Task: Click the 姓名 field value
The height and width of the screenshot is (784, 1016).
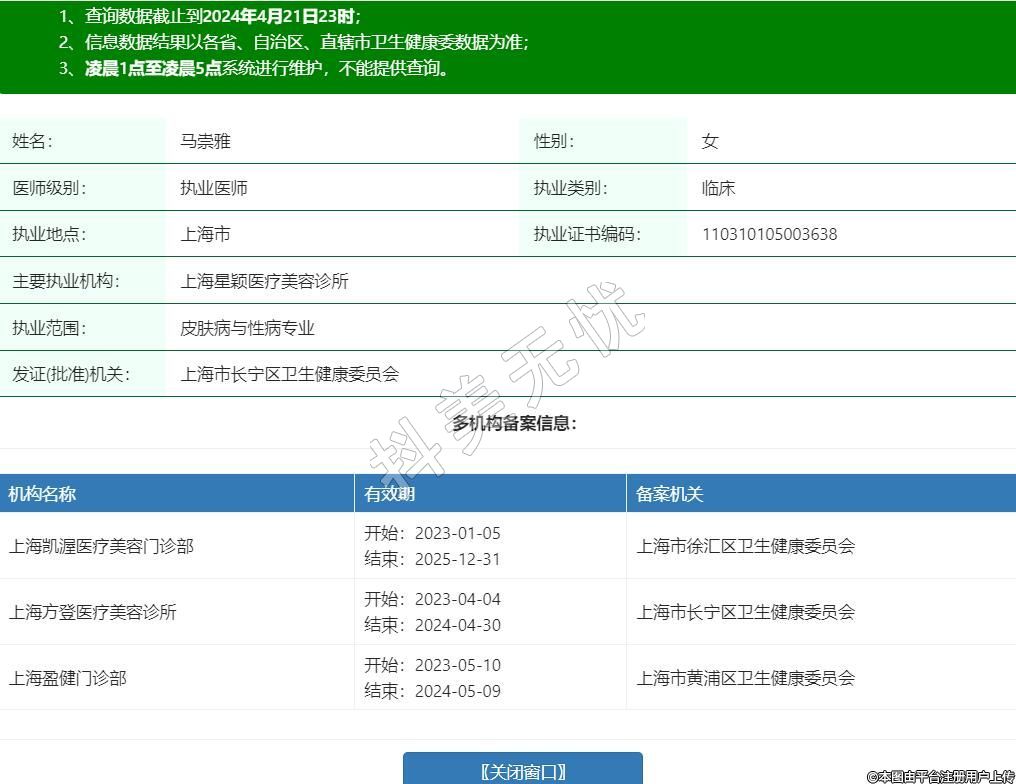Action: 205,142
